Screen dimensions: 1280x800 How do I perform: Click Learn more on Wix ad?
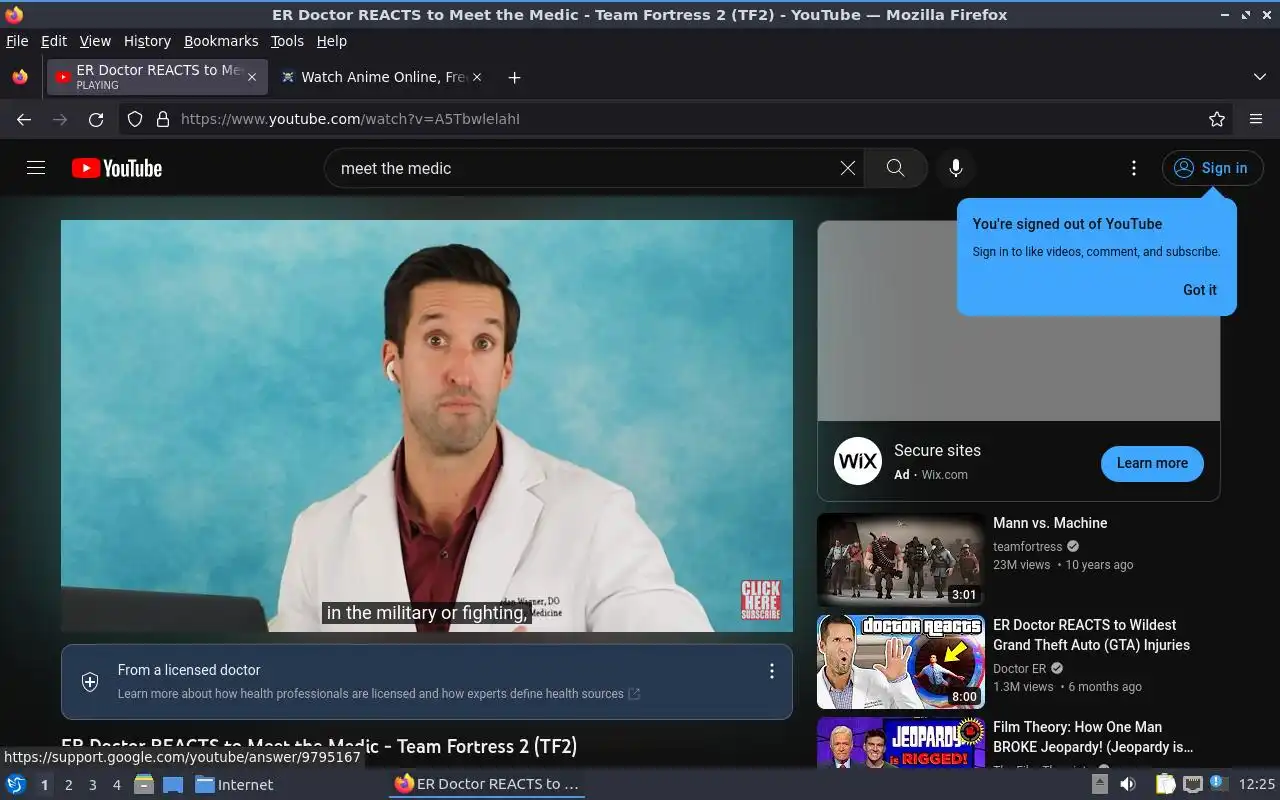tap(1152, 463)
